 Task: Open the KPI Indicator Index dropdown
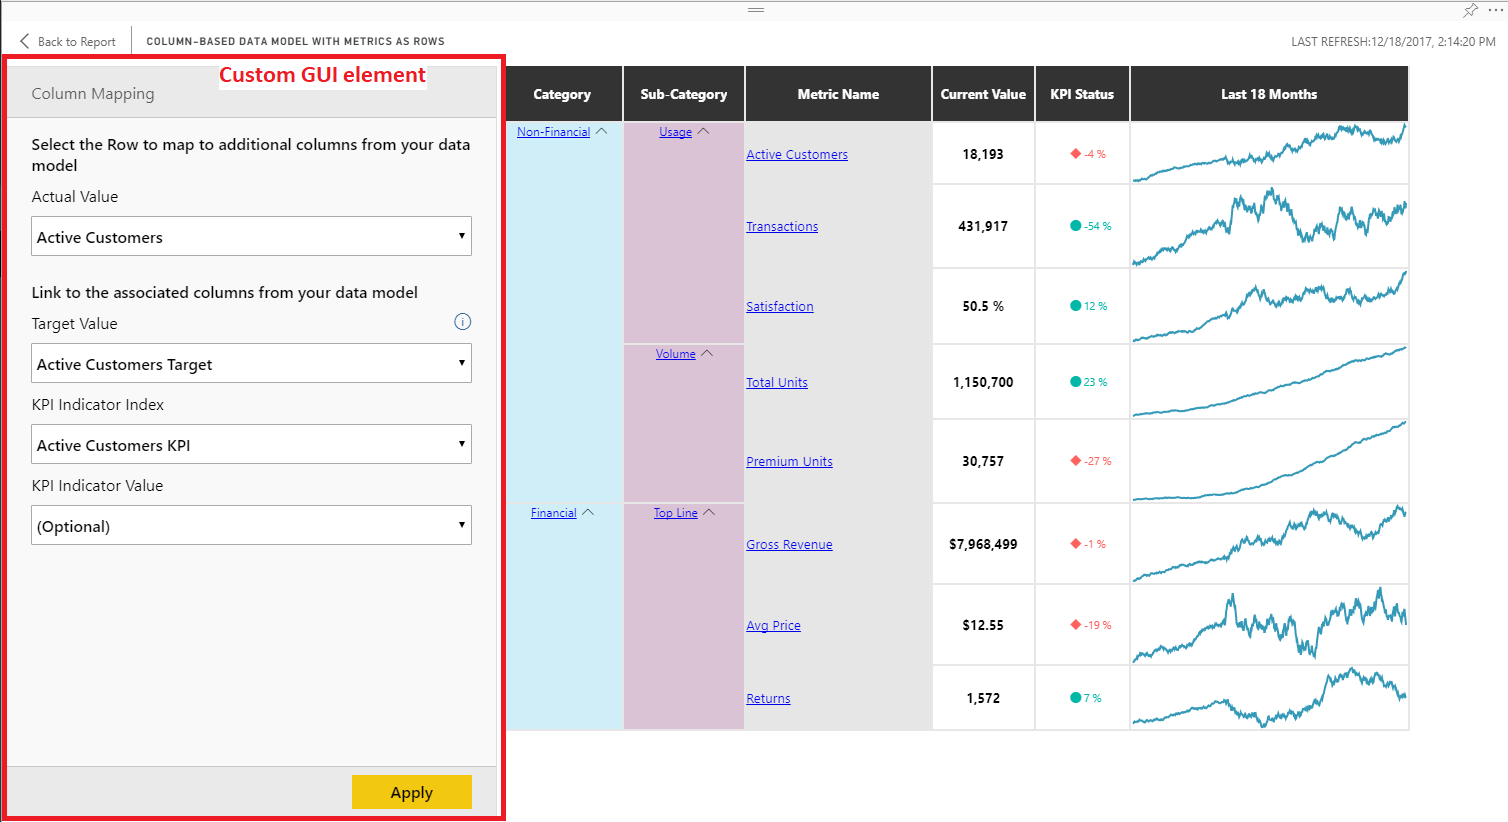tap(251, 444)
